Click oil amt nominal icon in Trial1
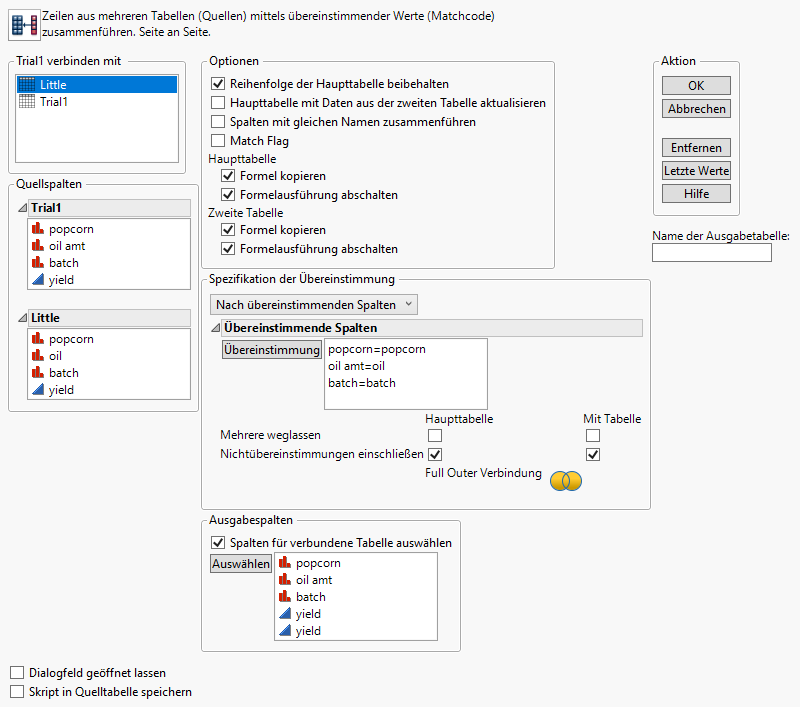This screenshot has width=800, height=707. (38, 245)
